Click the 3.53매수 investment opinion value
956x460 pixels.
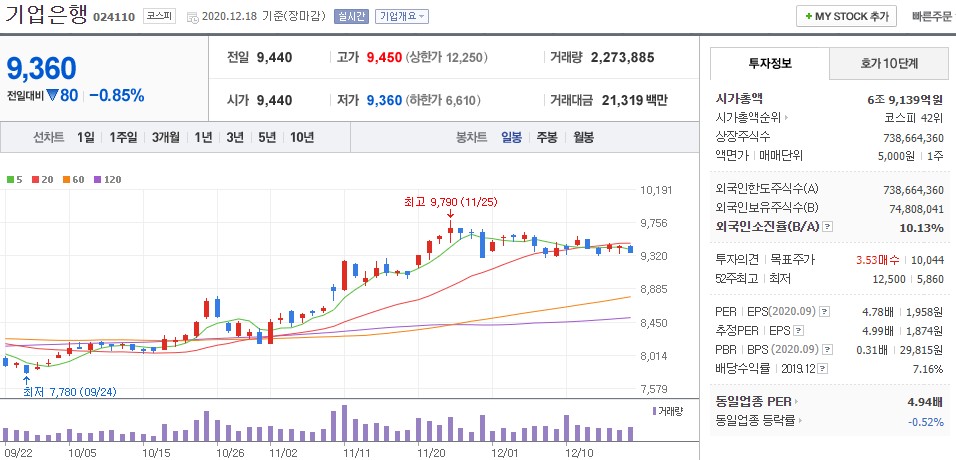(x=877, y=260)
